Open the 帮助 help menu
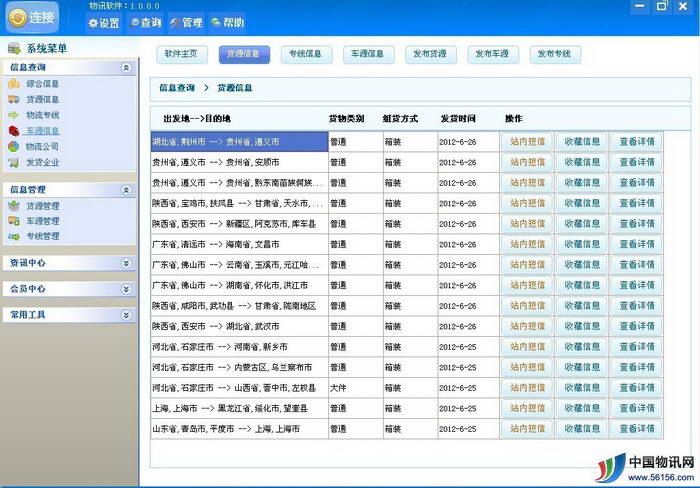This screenshot has height=488, width=700. pos(228,22)
